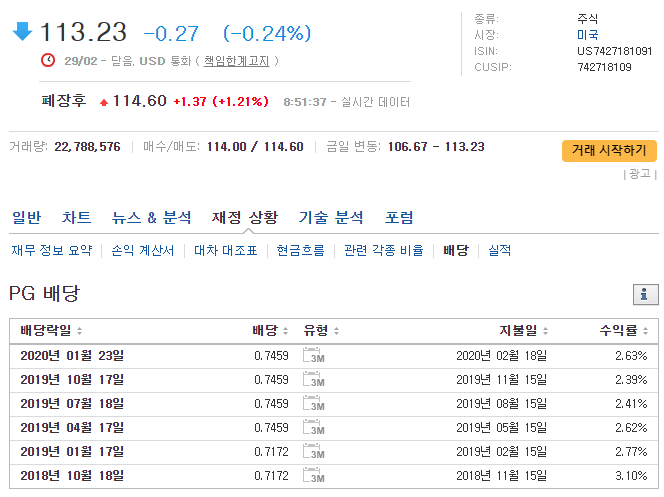Click payment date 2019년 05월 15일
Screen dimensions: 664x497
[x=501, y=428]
